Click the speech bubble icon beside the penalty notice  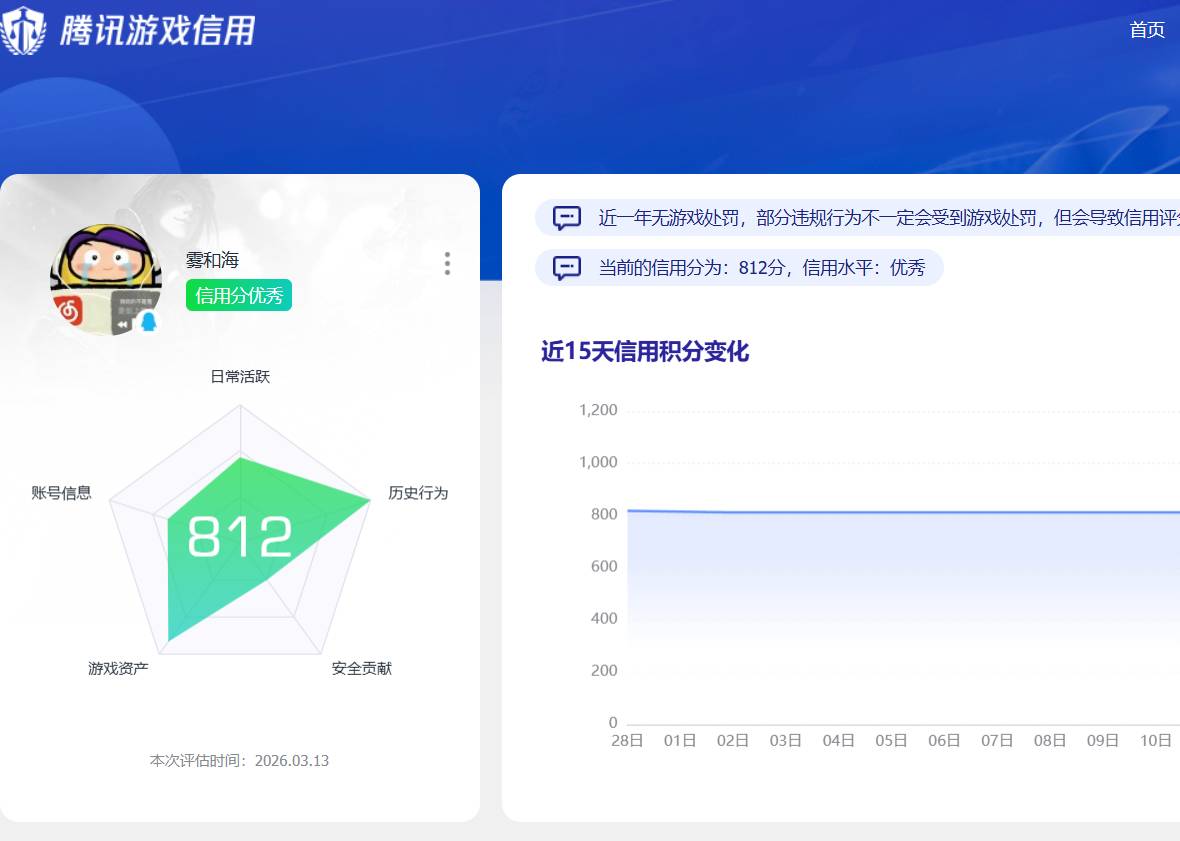click(x=566, y=217)
